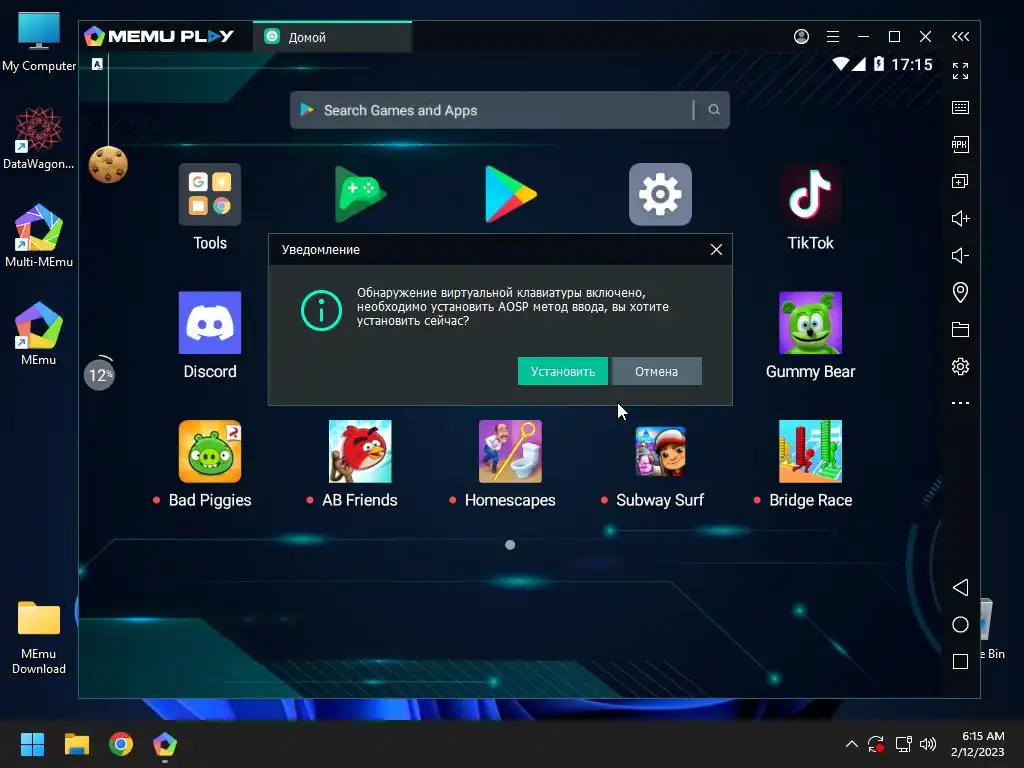
Task: Open MEmu hamburger menu
Action: point(833,37)
